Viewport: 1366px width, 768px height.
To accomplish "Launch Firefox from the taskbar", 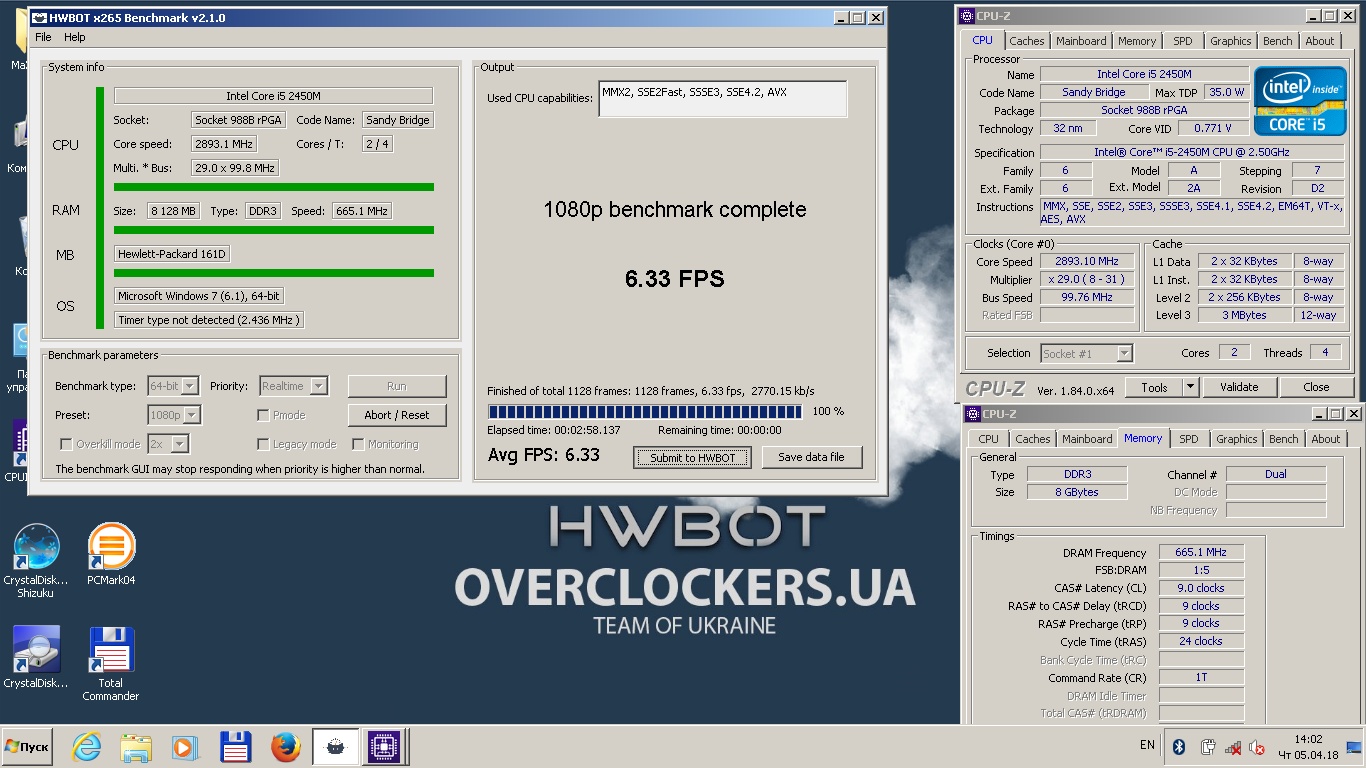I will 286,747.
